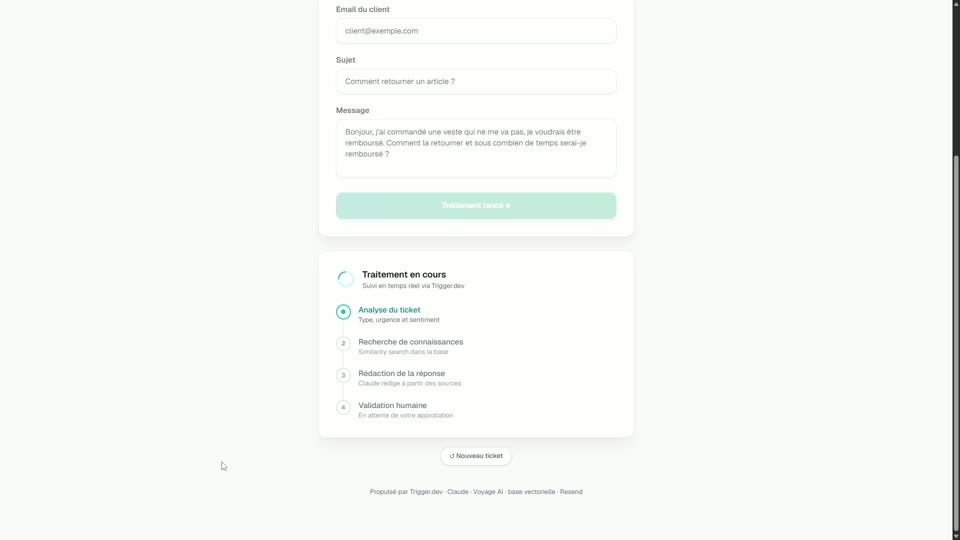Click the active Analyse du ticket step circle

343,312
